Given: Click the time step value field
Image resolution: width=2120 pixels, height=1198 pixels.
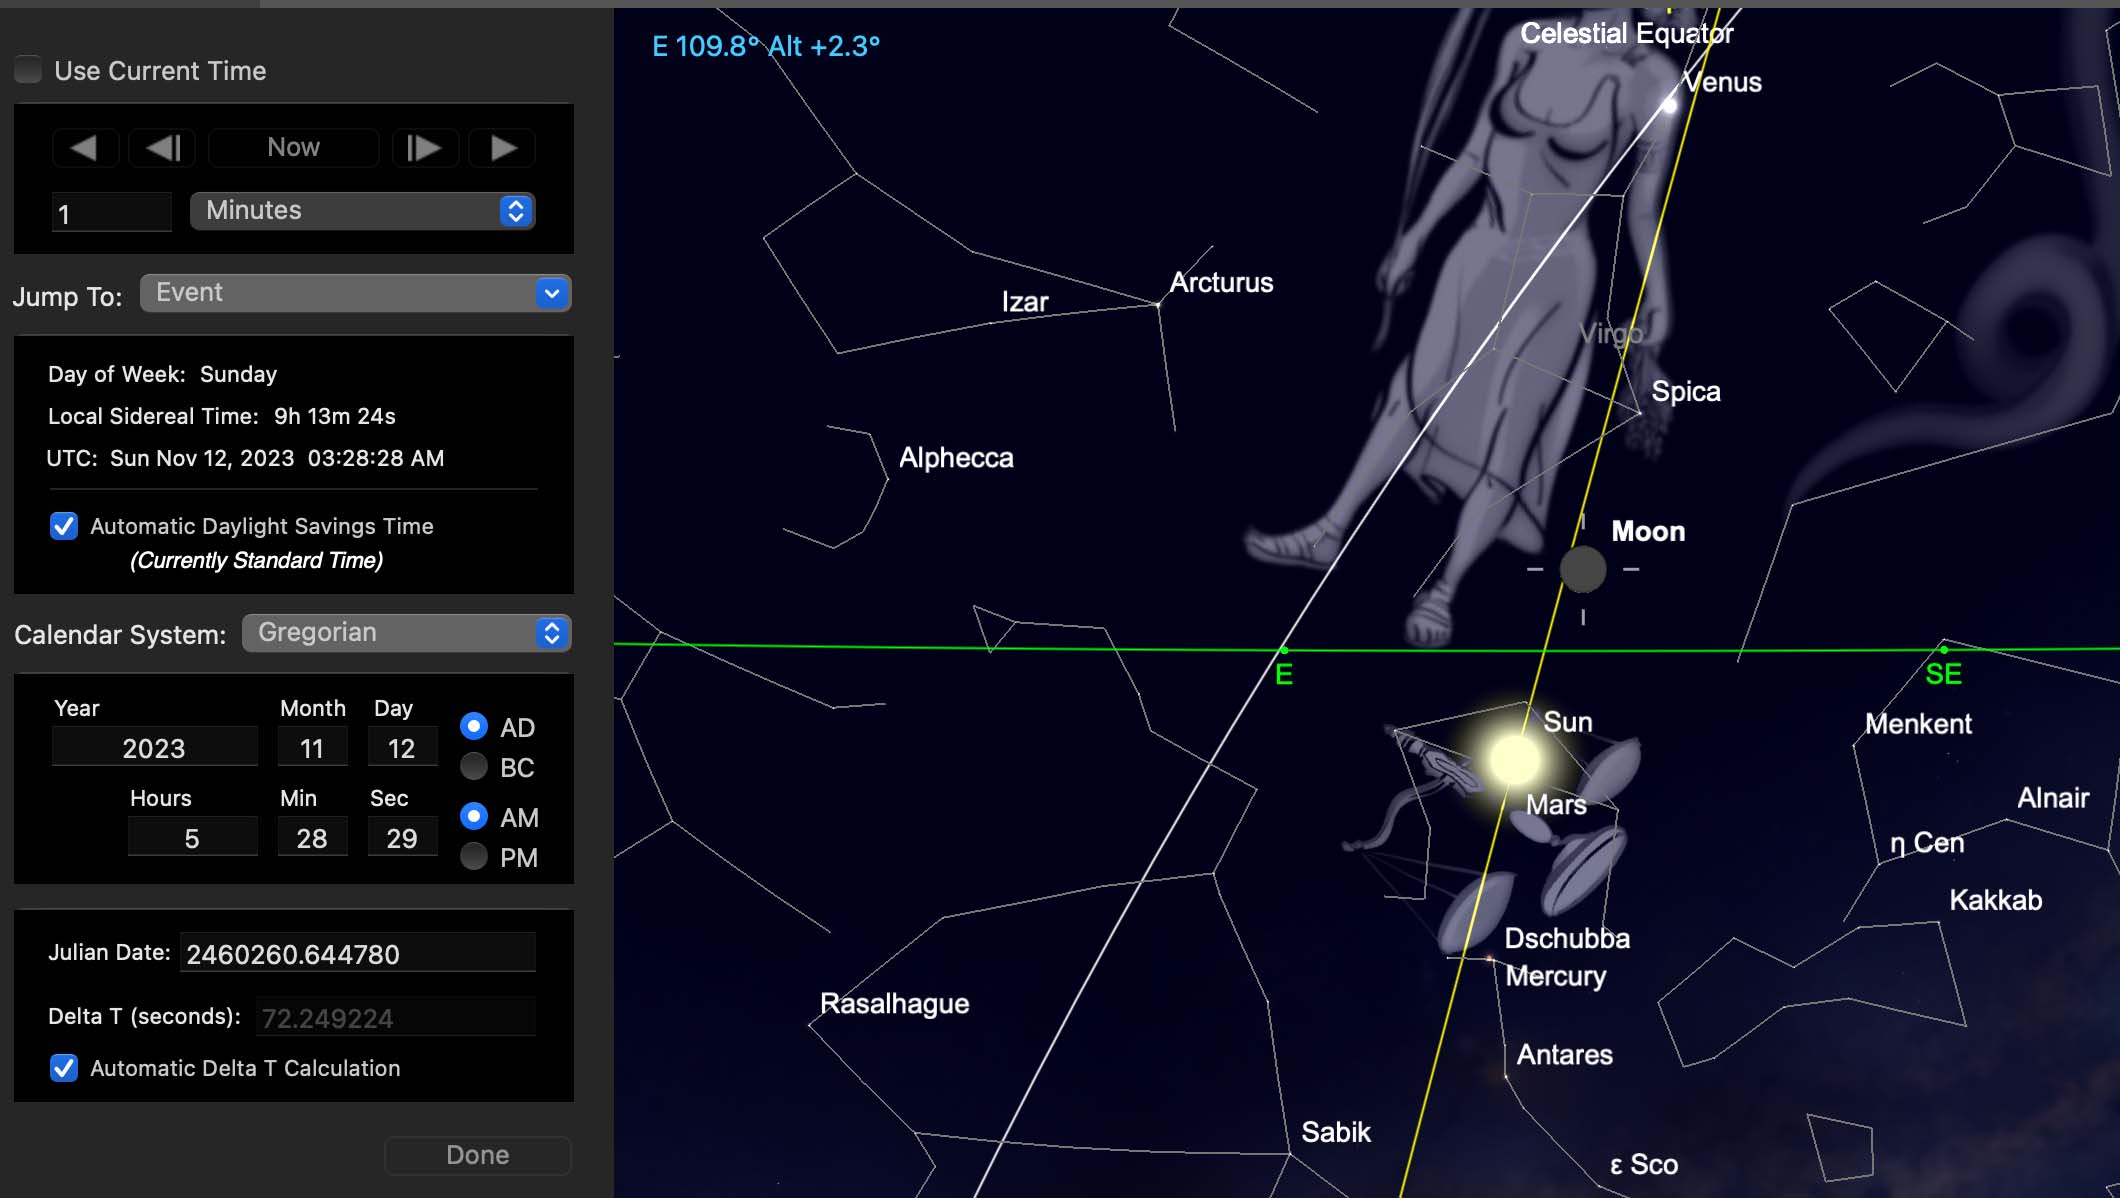Looking at the screenshot, I should click(x=111, y=213).
